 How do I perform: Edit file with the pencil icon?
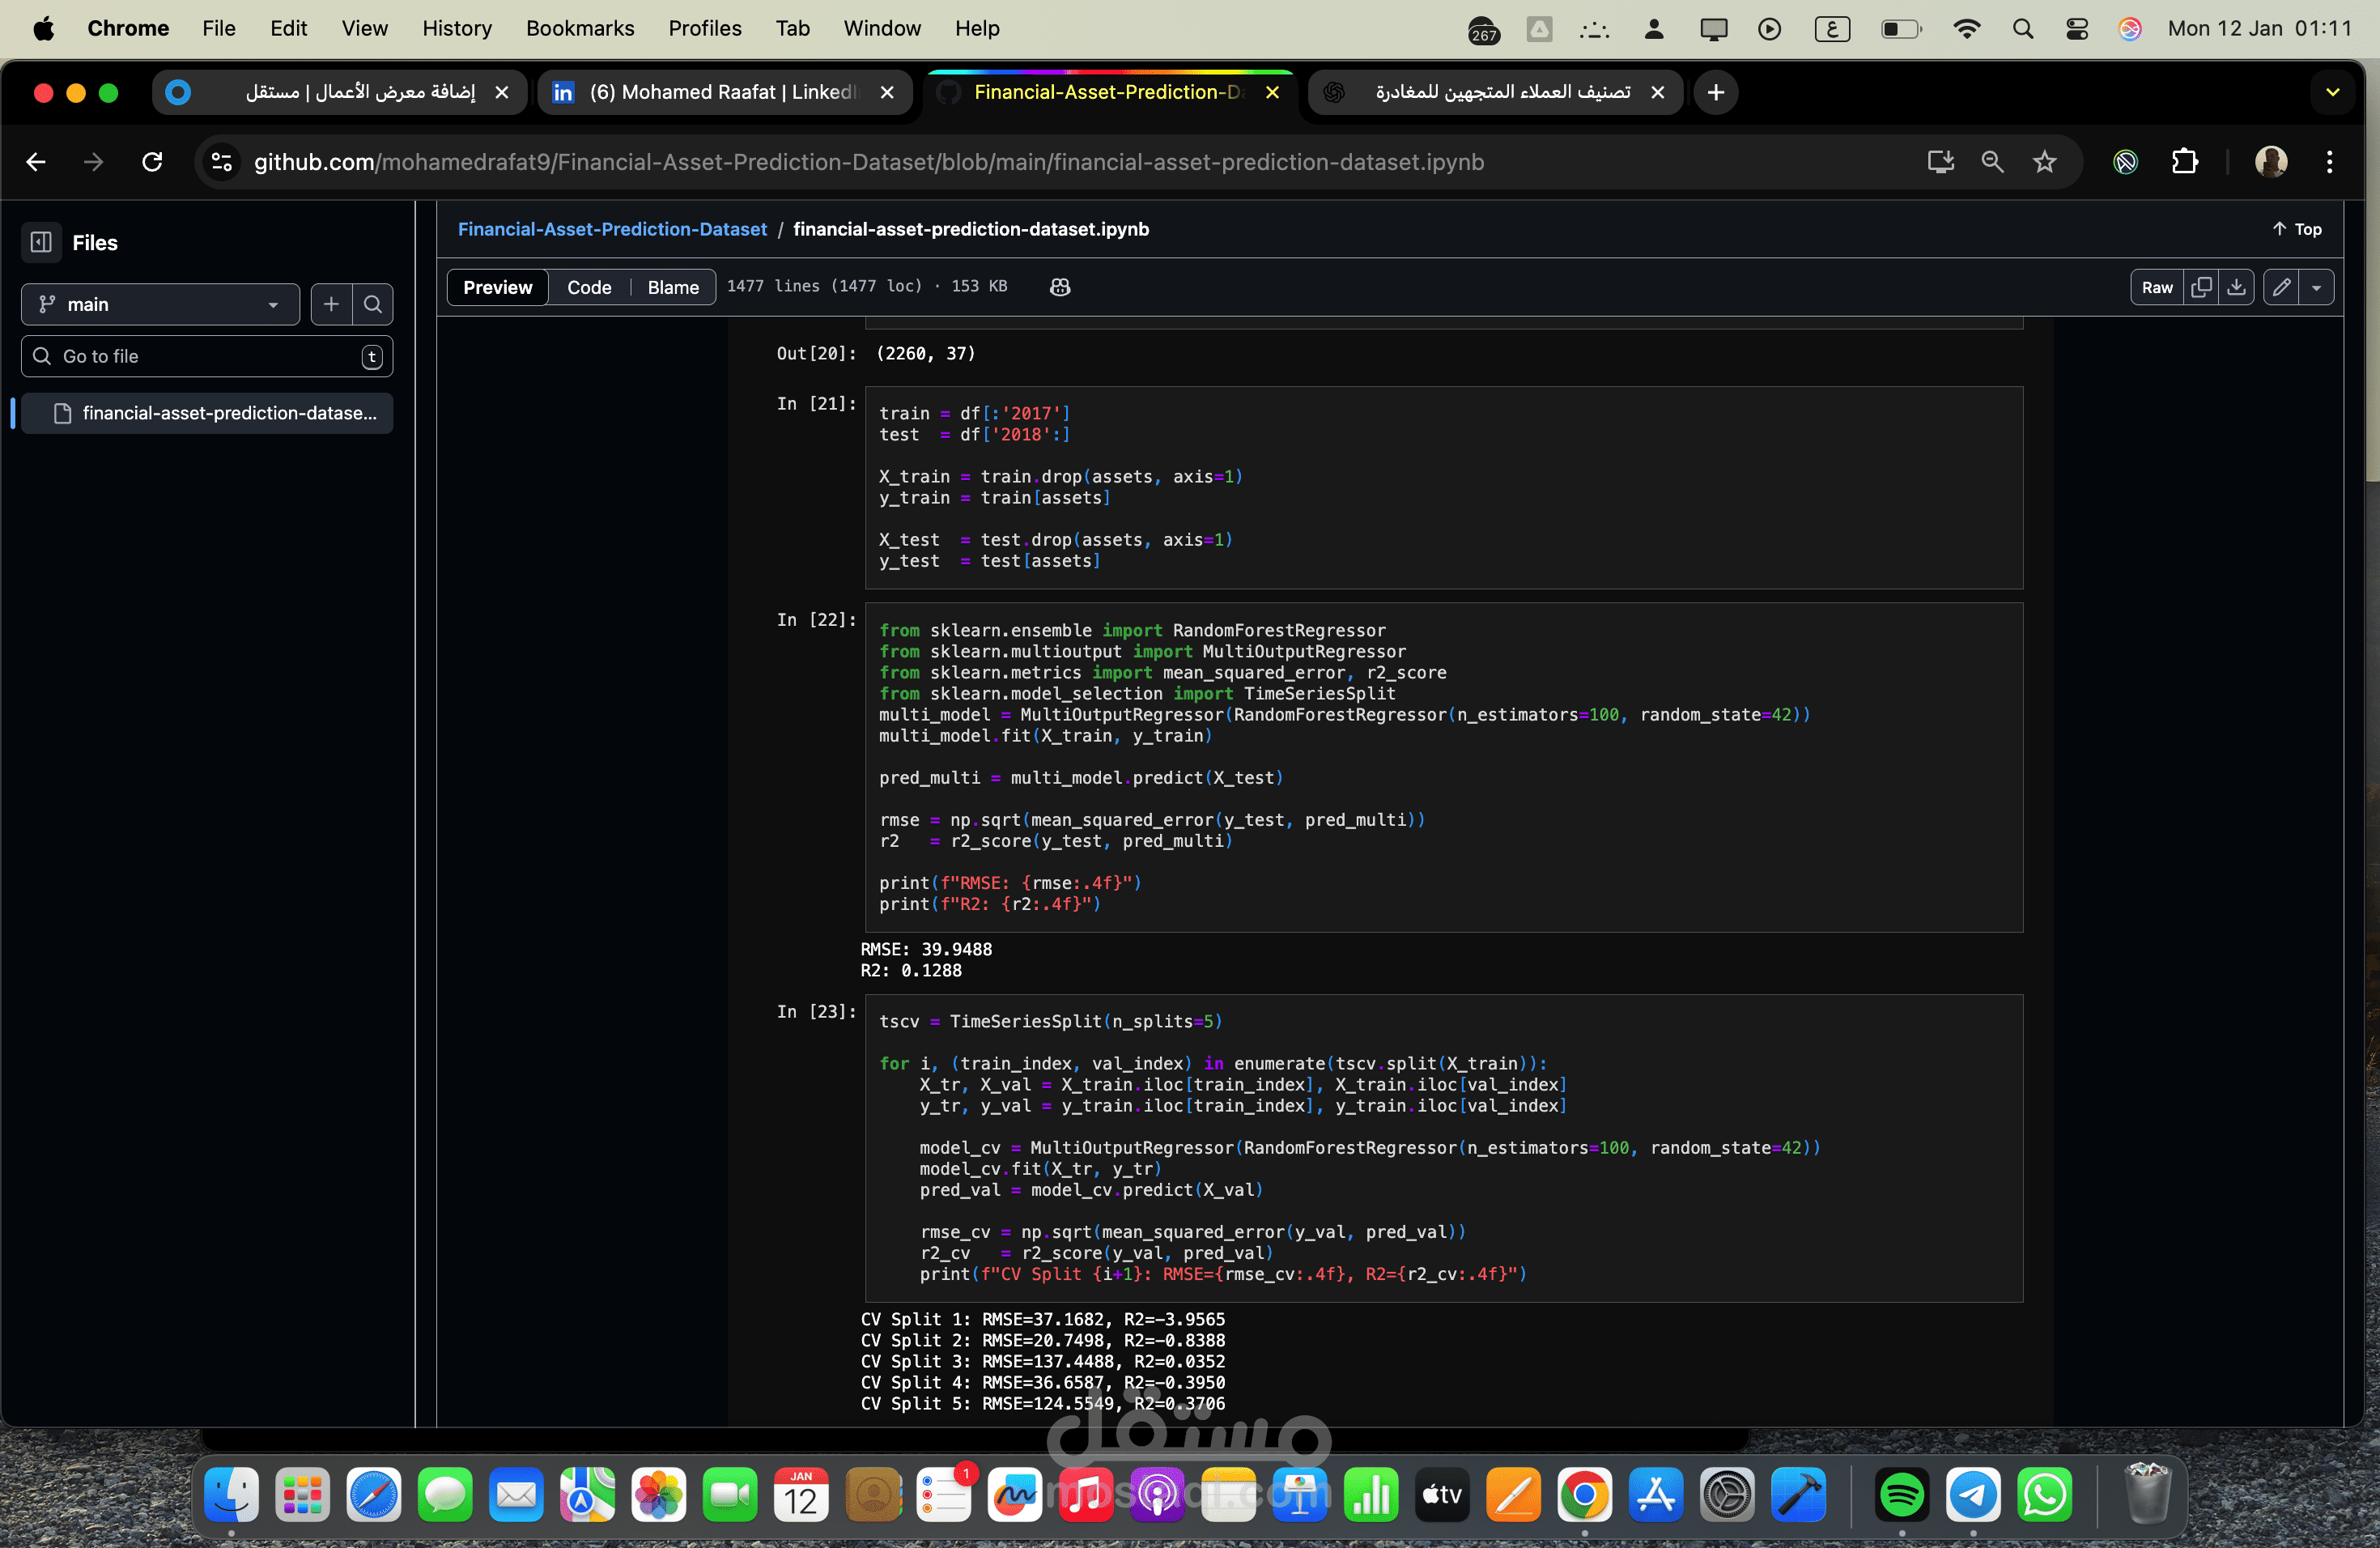pos(2281,287)
